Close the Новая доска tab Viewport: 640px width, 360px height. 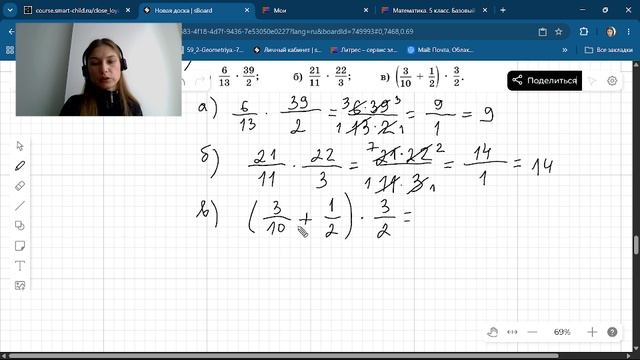(x=247, y=10)
